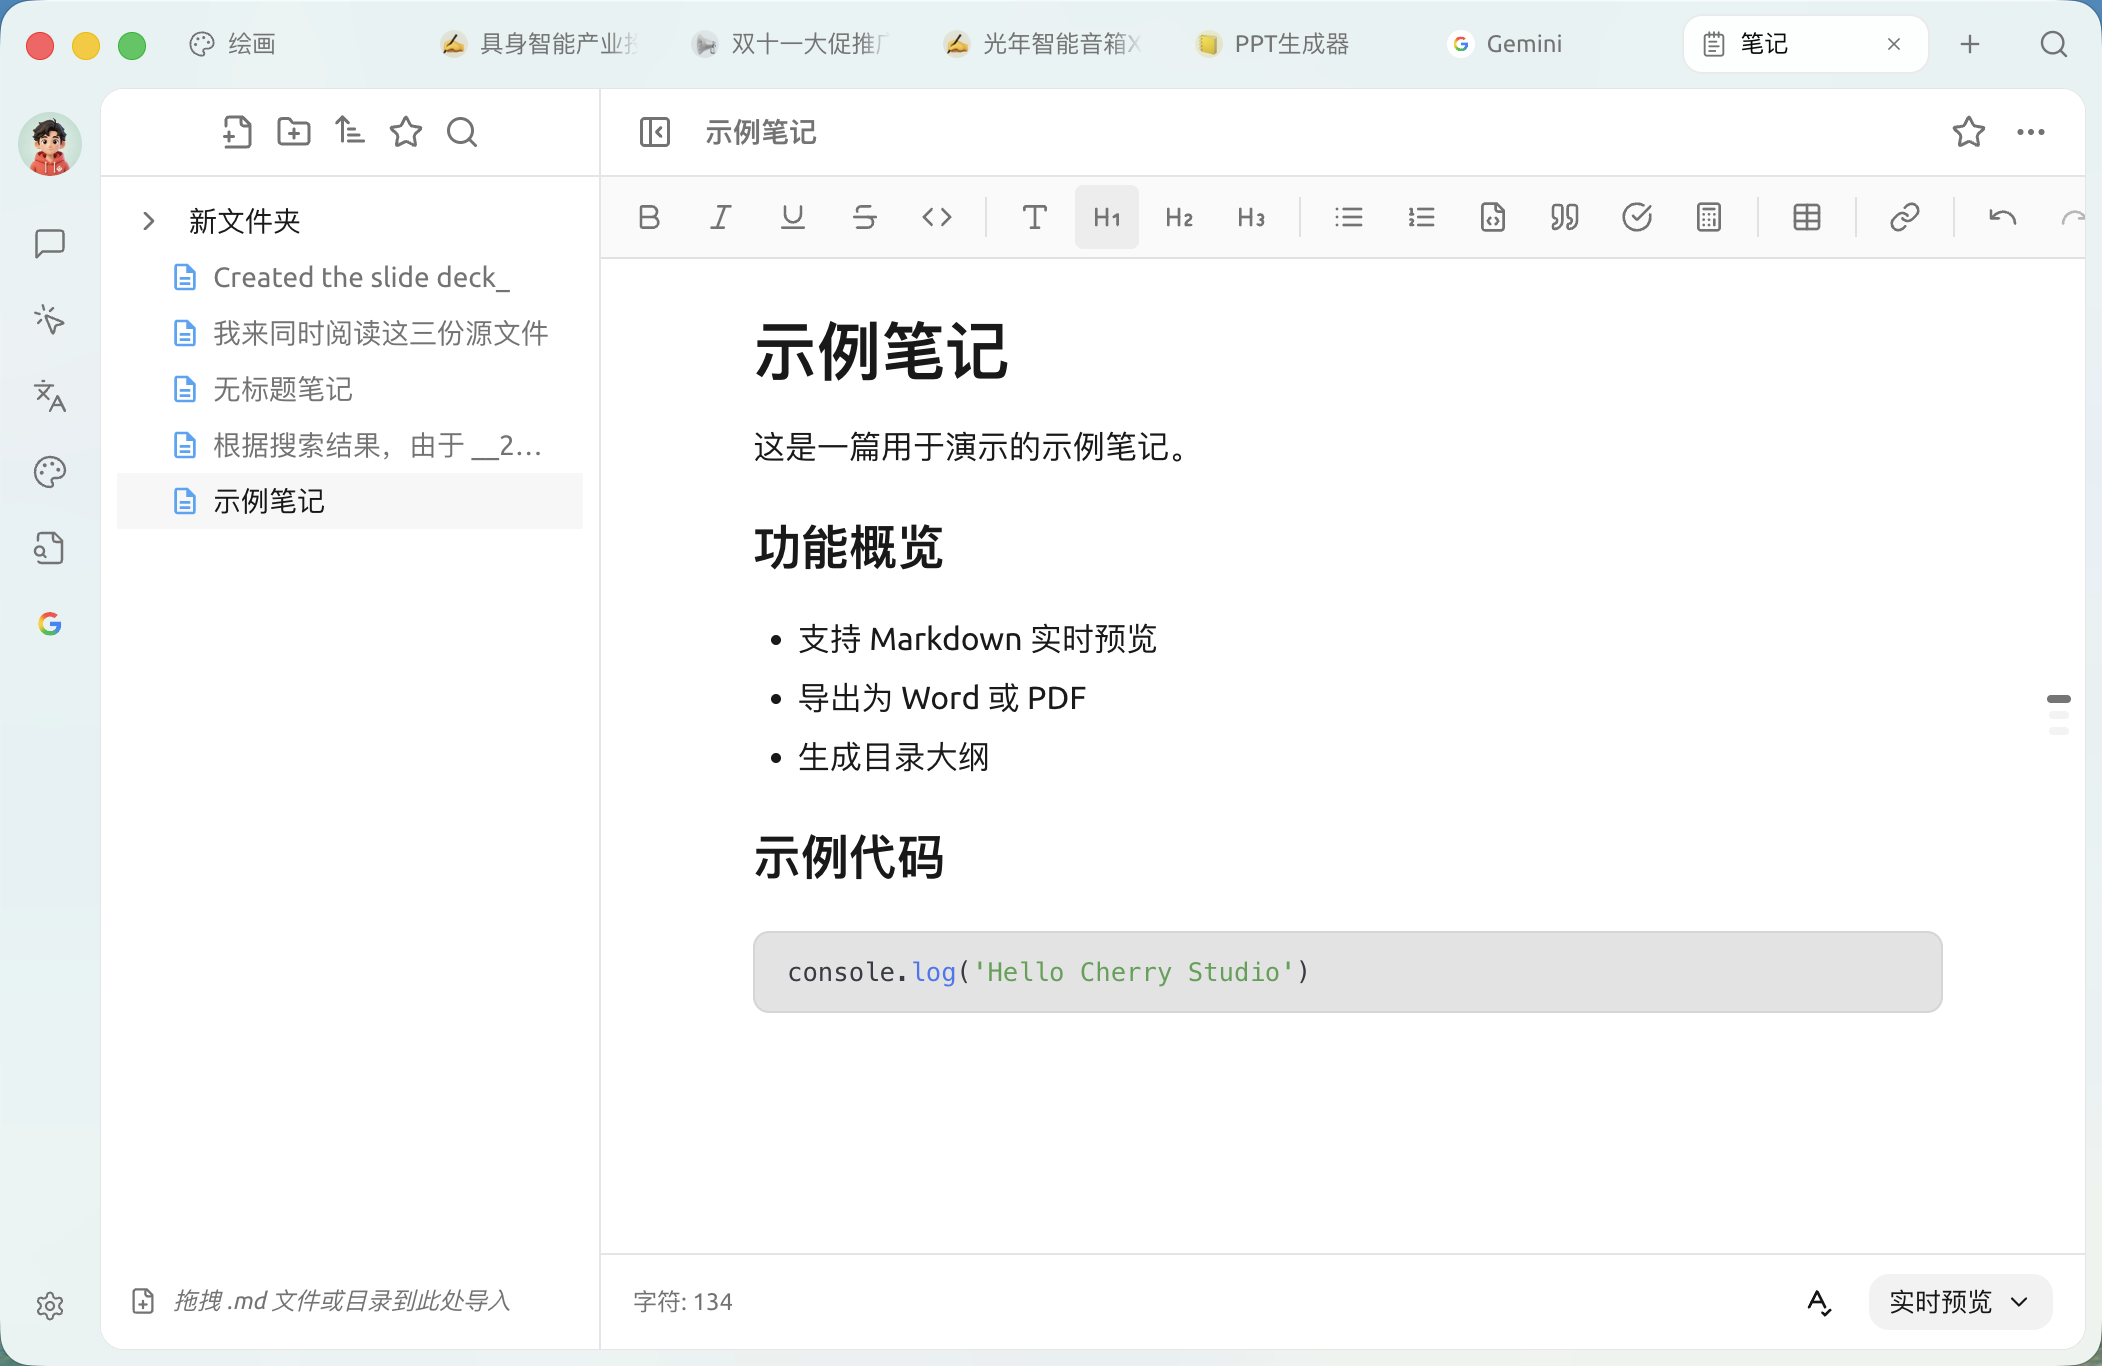
Task: Click the new note icon in sidebar toolbar
Action: pyautogui.click(x=237, y=132)
